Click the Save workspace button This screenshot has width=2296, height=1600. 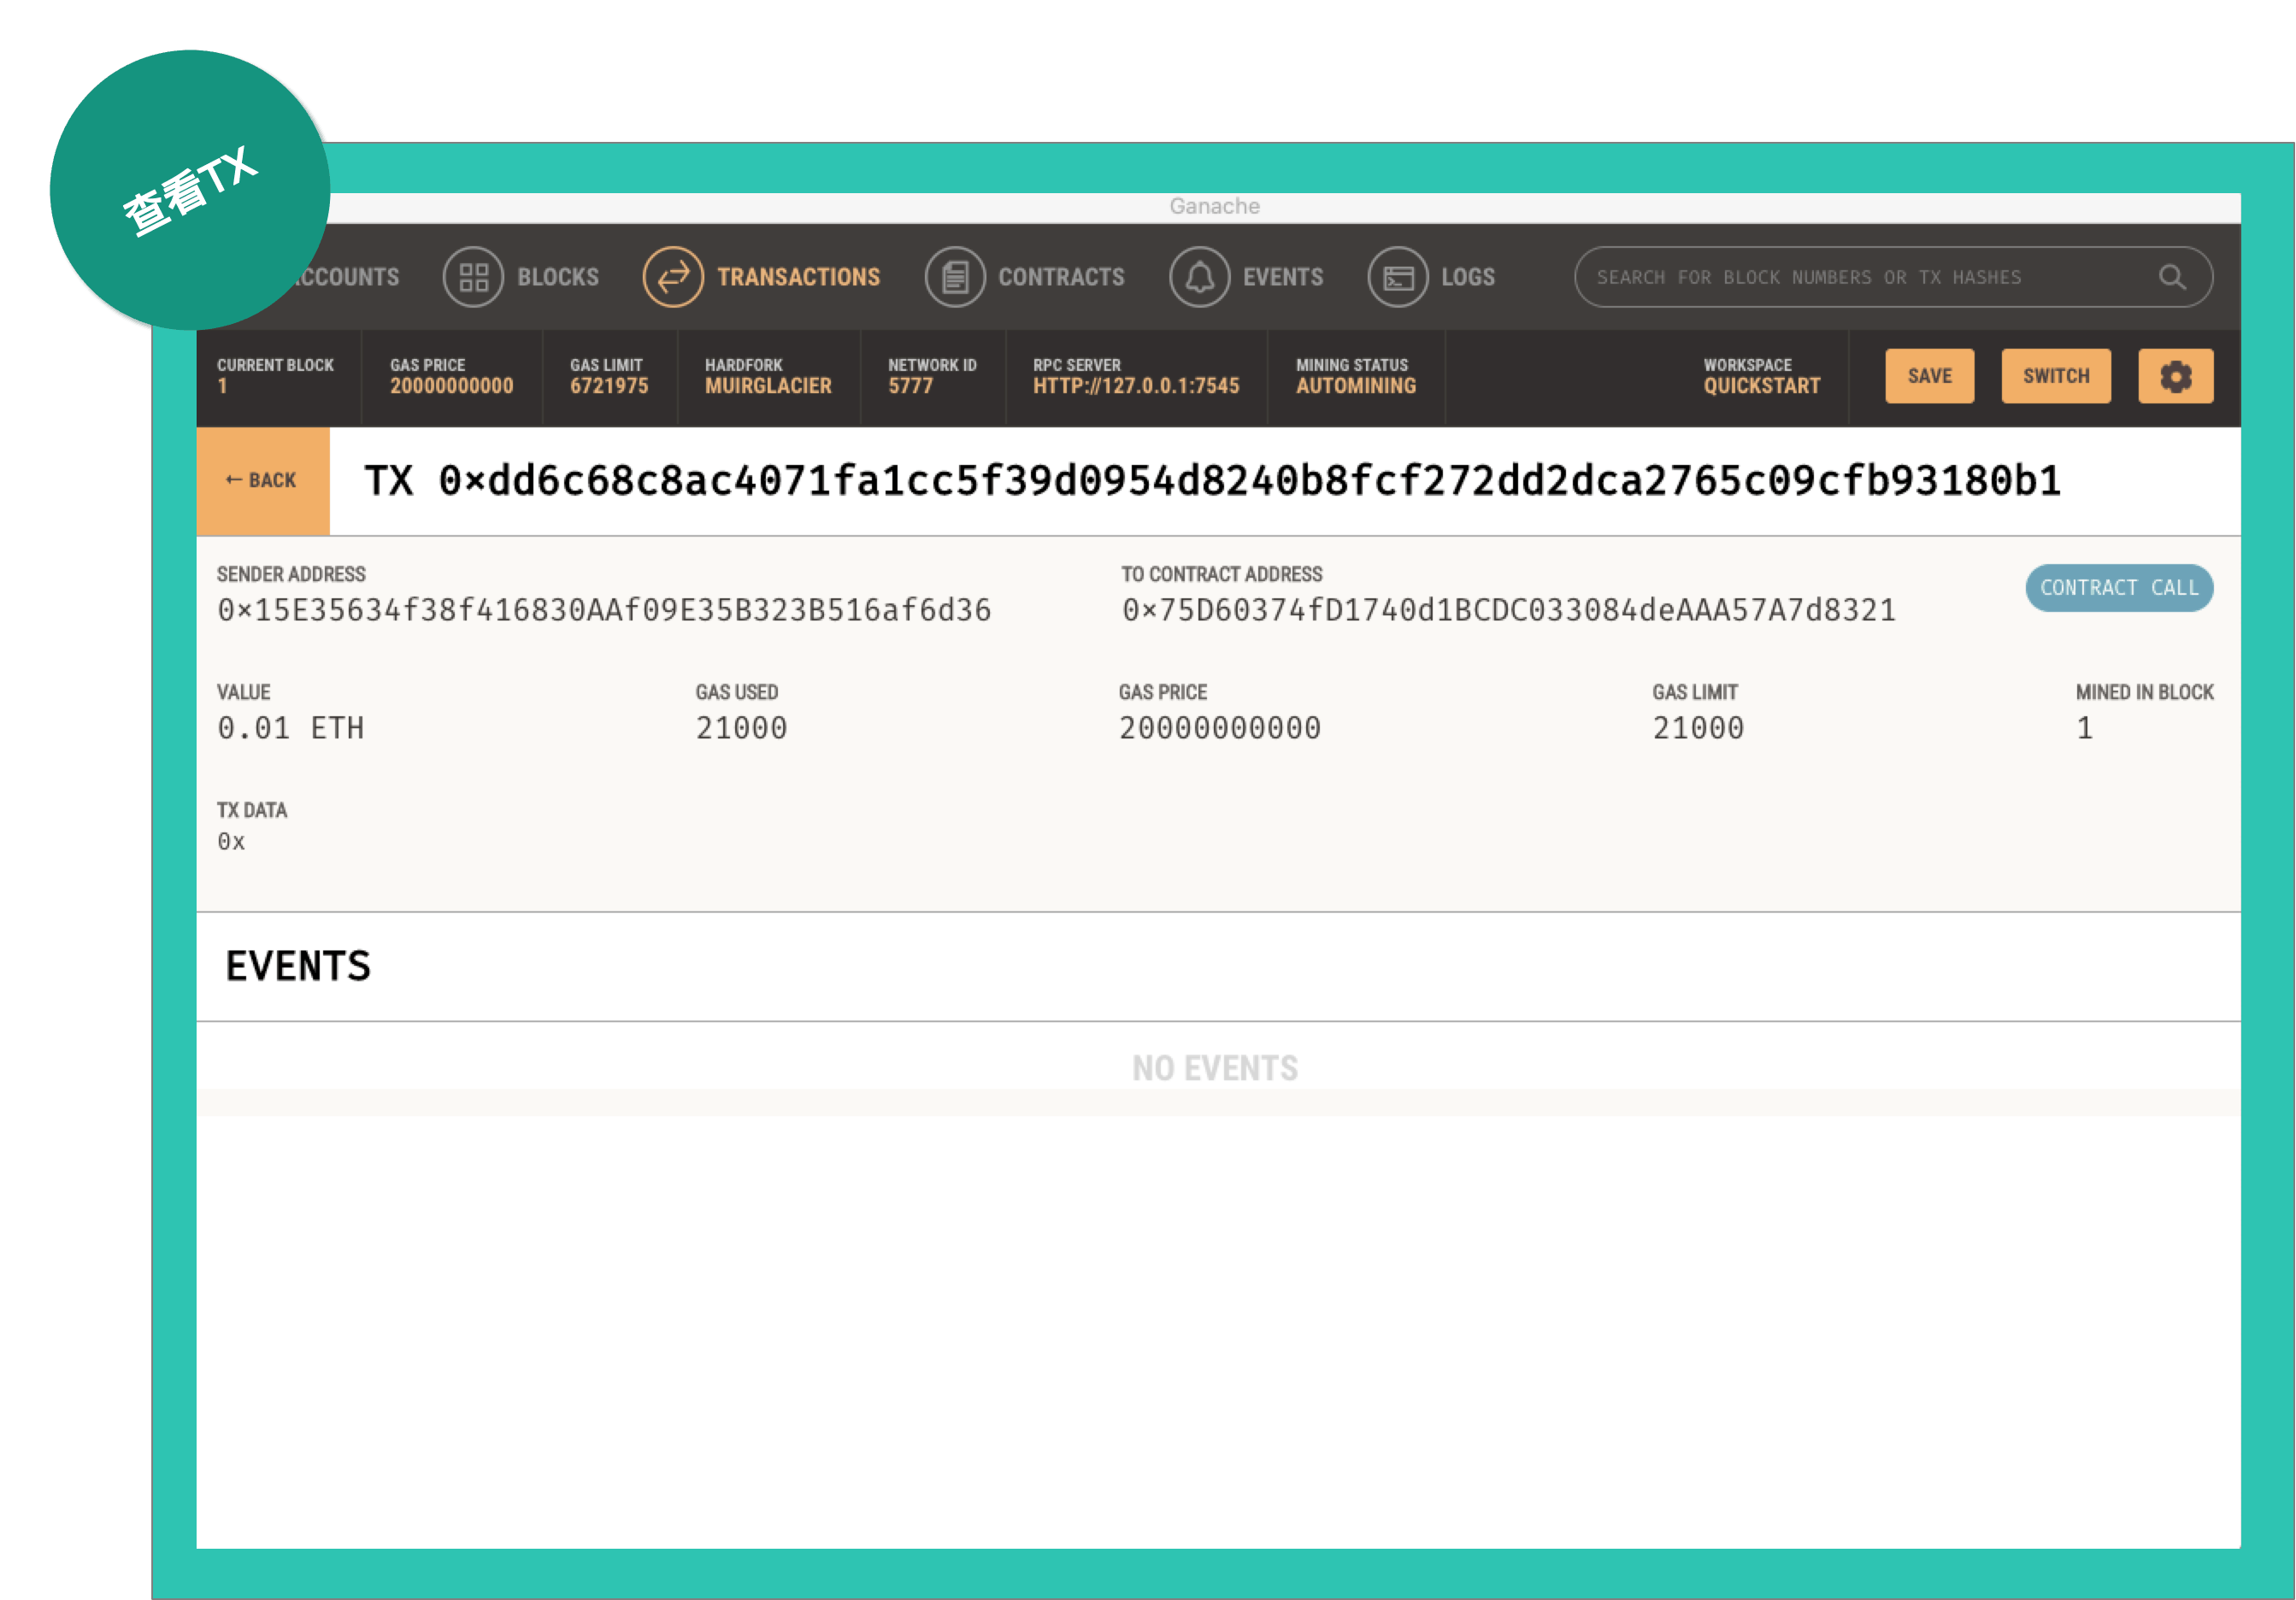pyautogui.click(x=1929, y=376)
